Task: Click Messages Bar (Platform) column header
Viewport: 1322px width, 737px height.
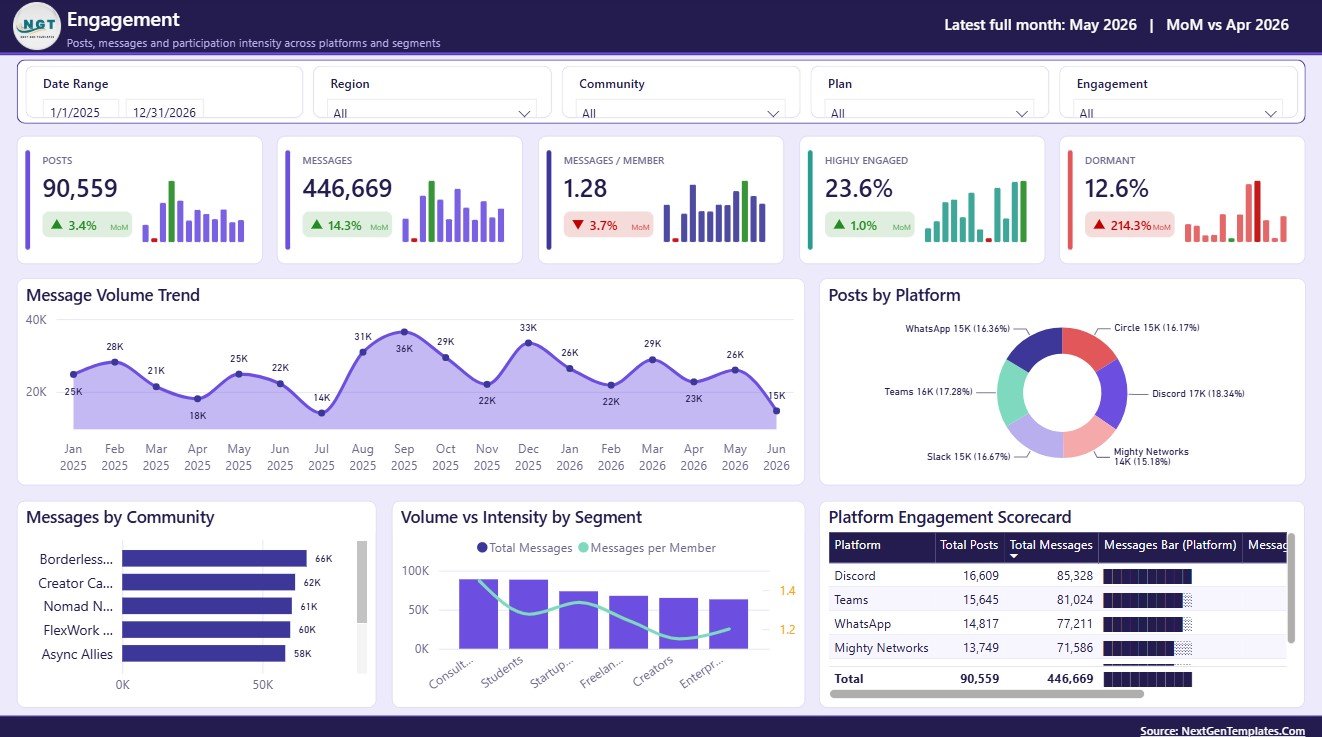Action: click(1170, 547)
